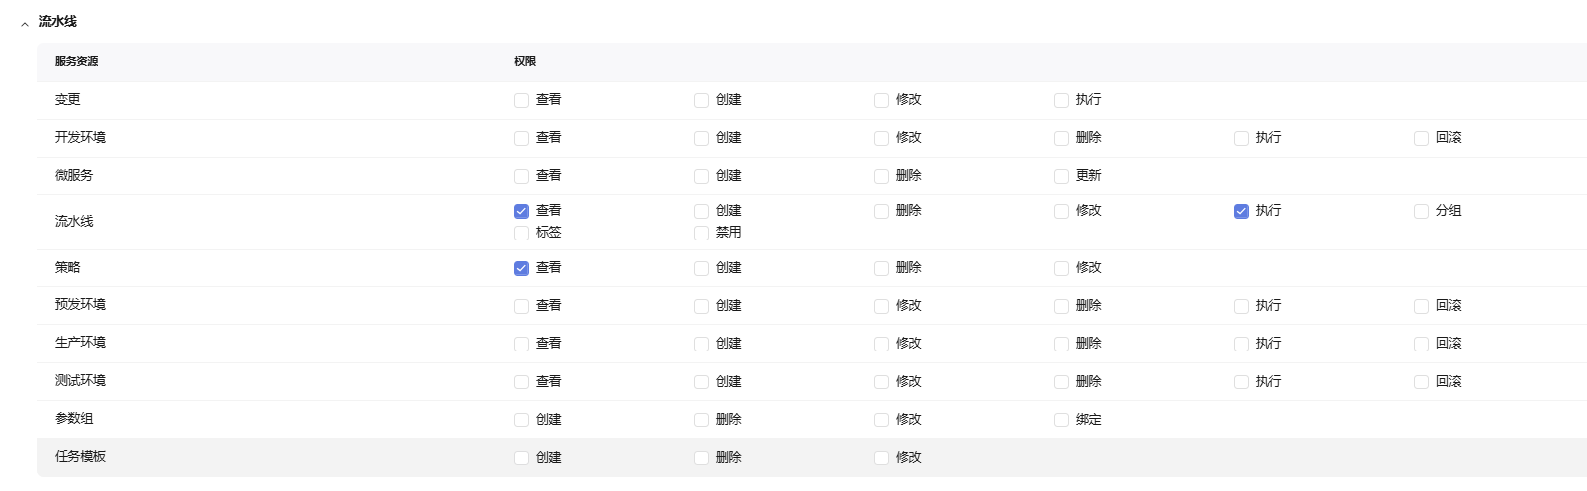Uncheck 查看 for 流水线 resource
The image size is (1587, 491).
click(x=521, y=211)
